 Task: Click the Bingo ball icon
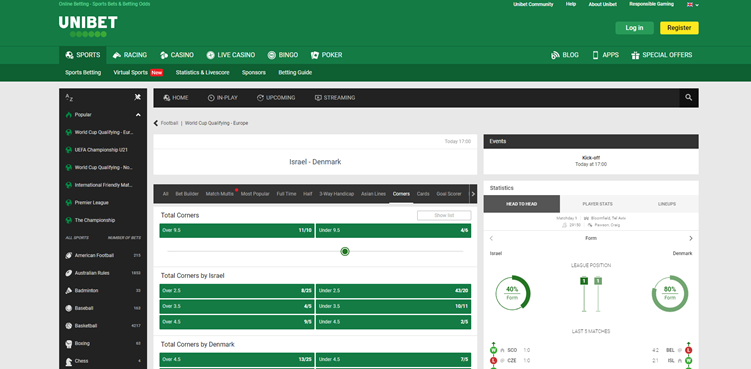click(x=272, y=55)
